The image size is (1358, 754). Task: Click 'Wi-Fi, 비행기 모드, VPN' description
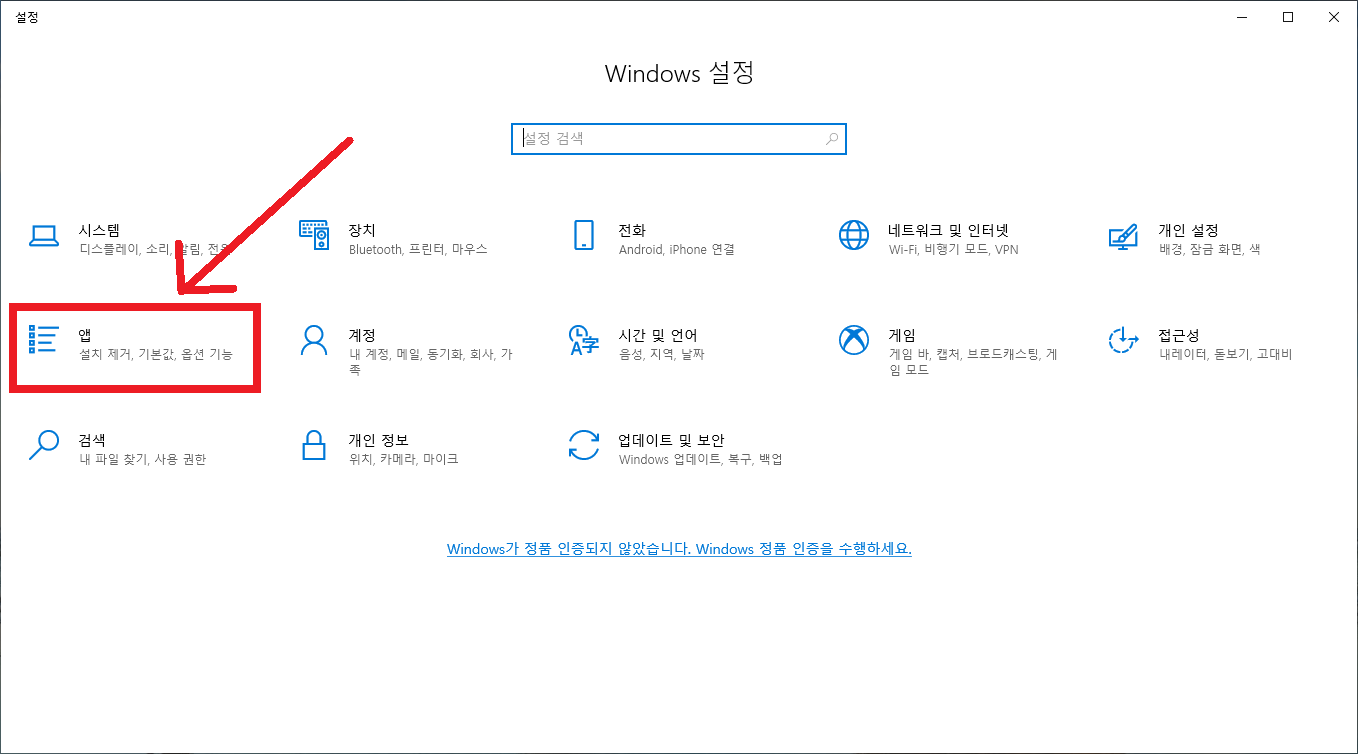coord(954,249)
